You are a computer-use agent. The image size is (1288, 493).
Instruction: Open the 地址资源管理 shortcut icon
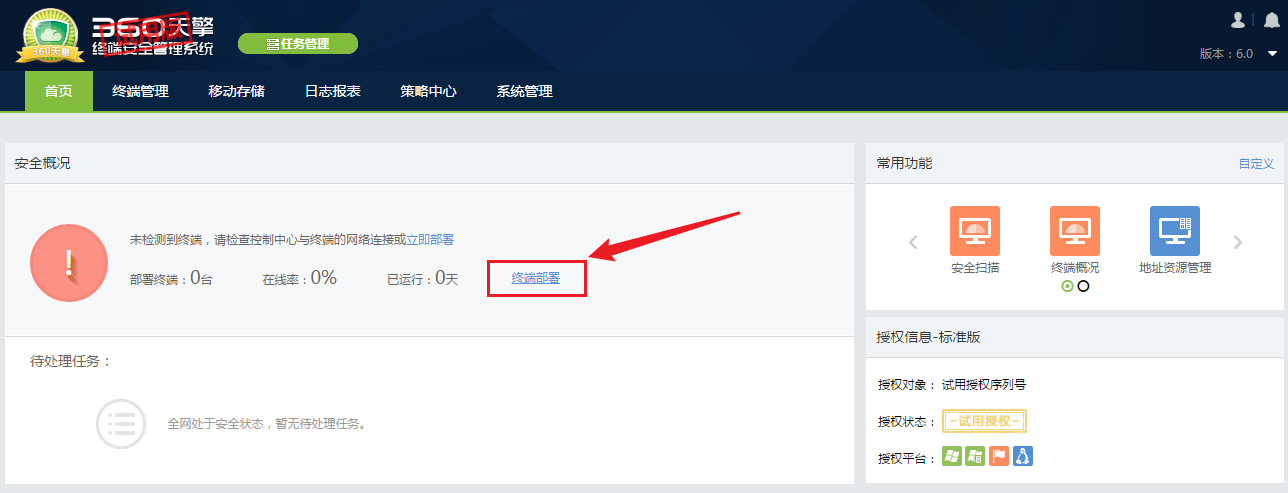coord(1174,231)
